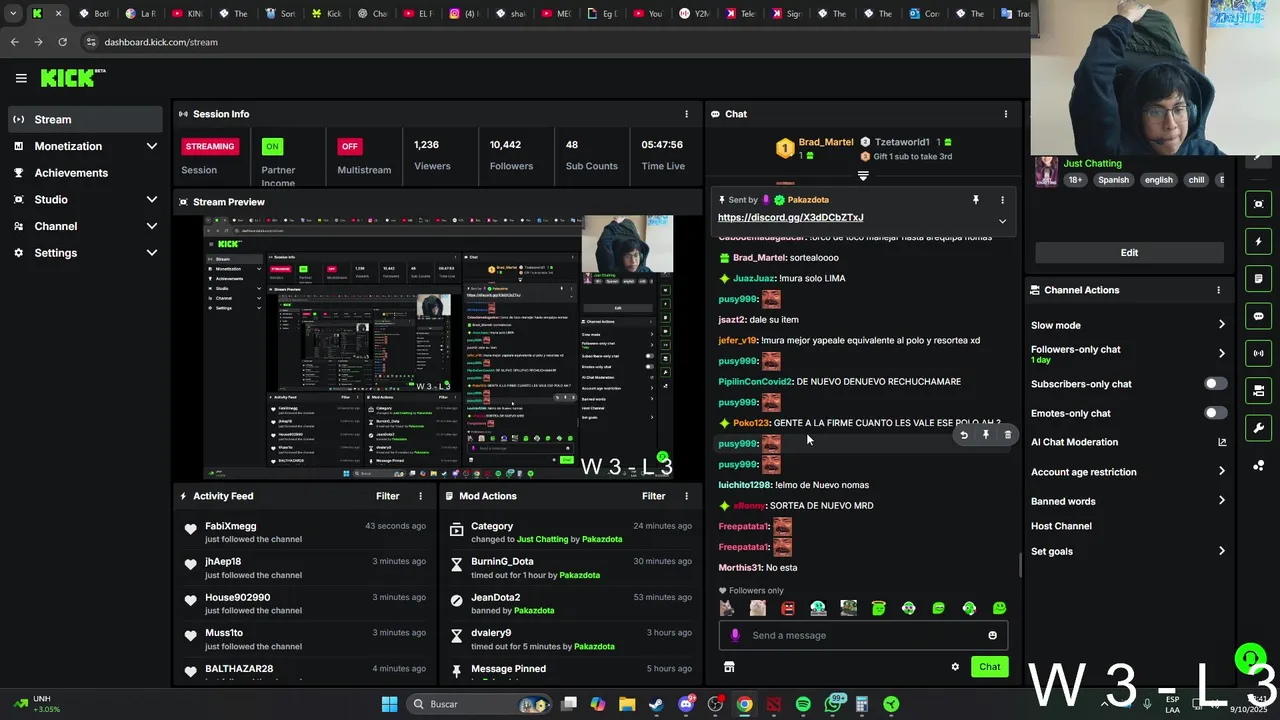
Task: Toggle Emotes-only chat switch
Action: [1215, 413]
